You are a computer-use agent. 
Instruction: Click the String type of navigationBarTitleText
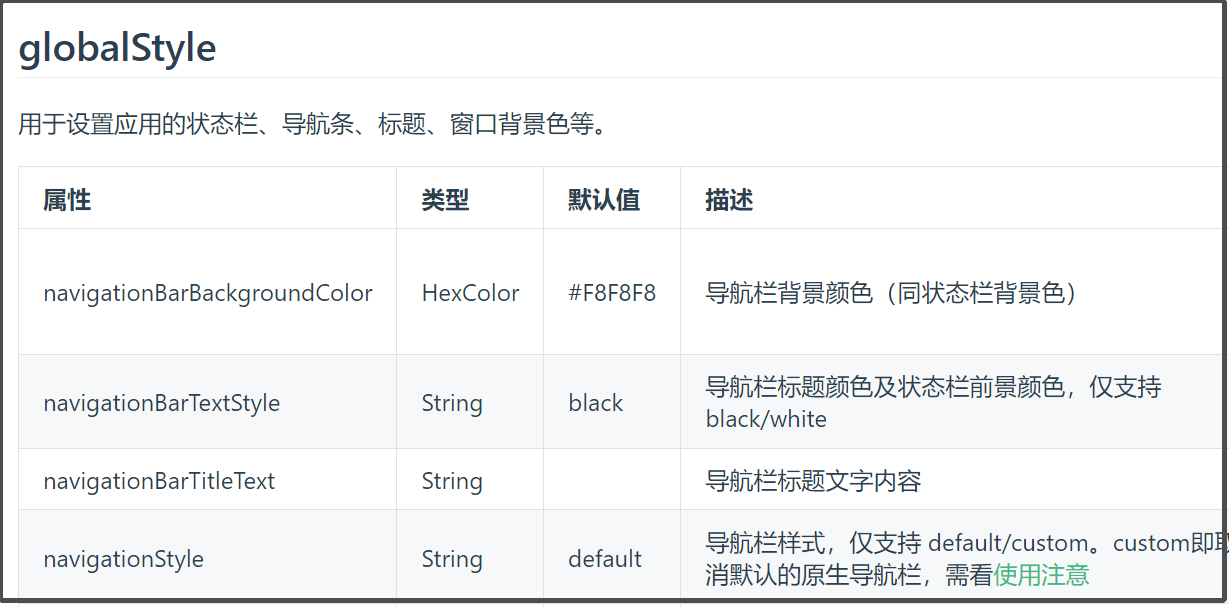click(x=452, y=481)
